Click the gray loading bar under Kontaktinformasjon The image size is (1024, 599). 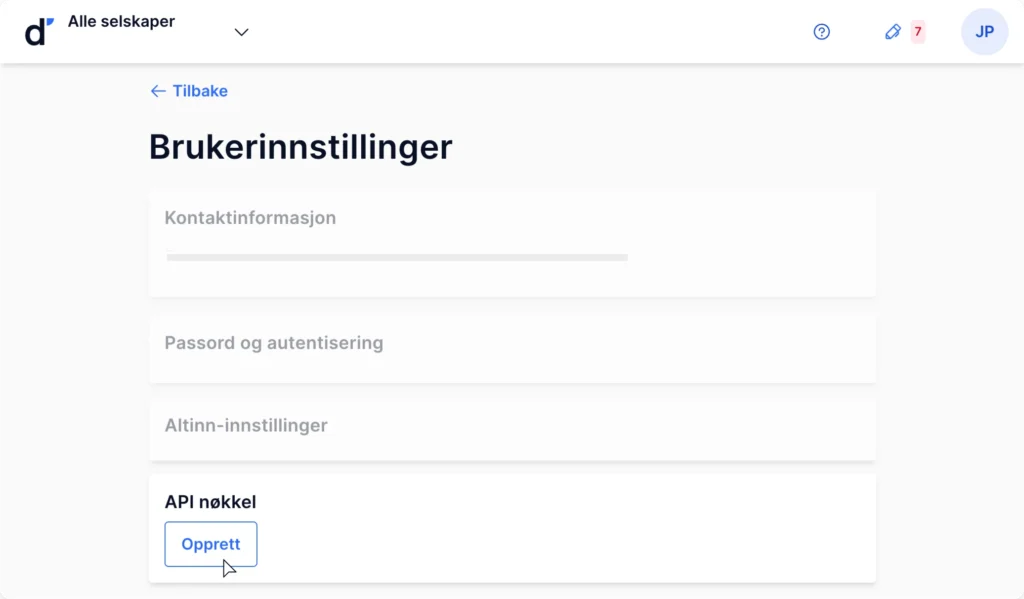(397, 257)
